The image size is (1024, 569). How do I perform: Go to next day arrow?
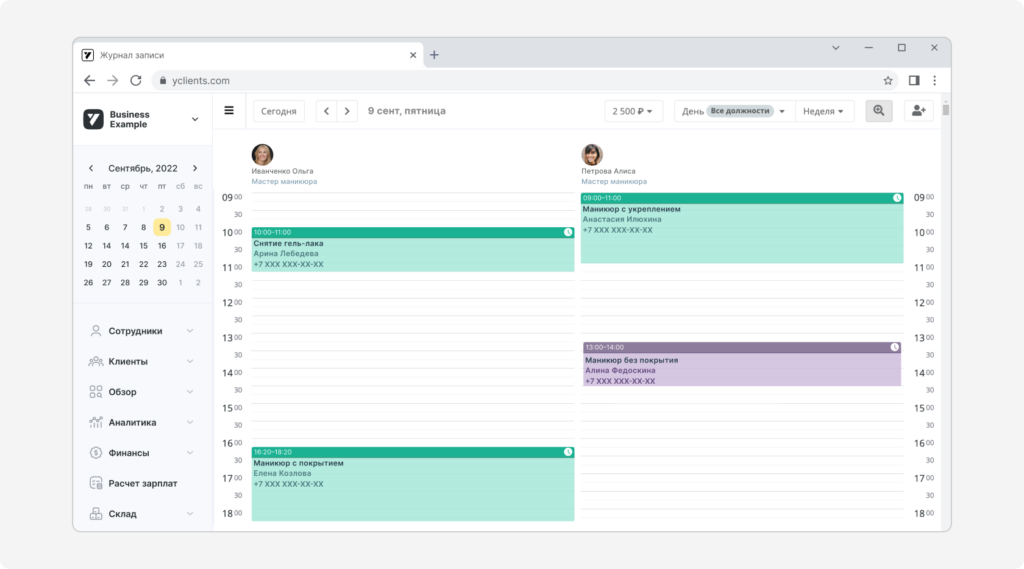coord(347,111)
